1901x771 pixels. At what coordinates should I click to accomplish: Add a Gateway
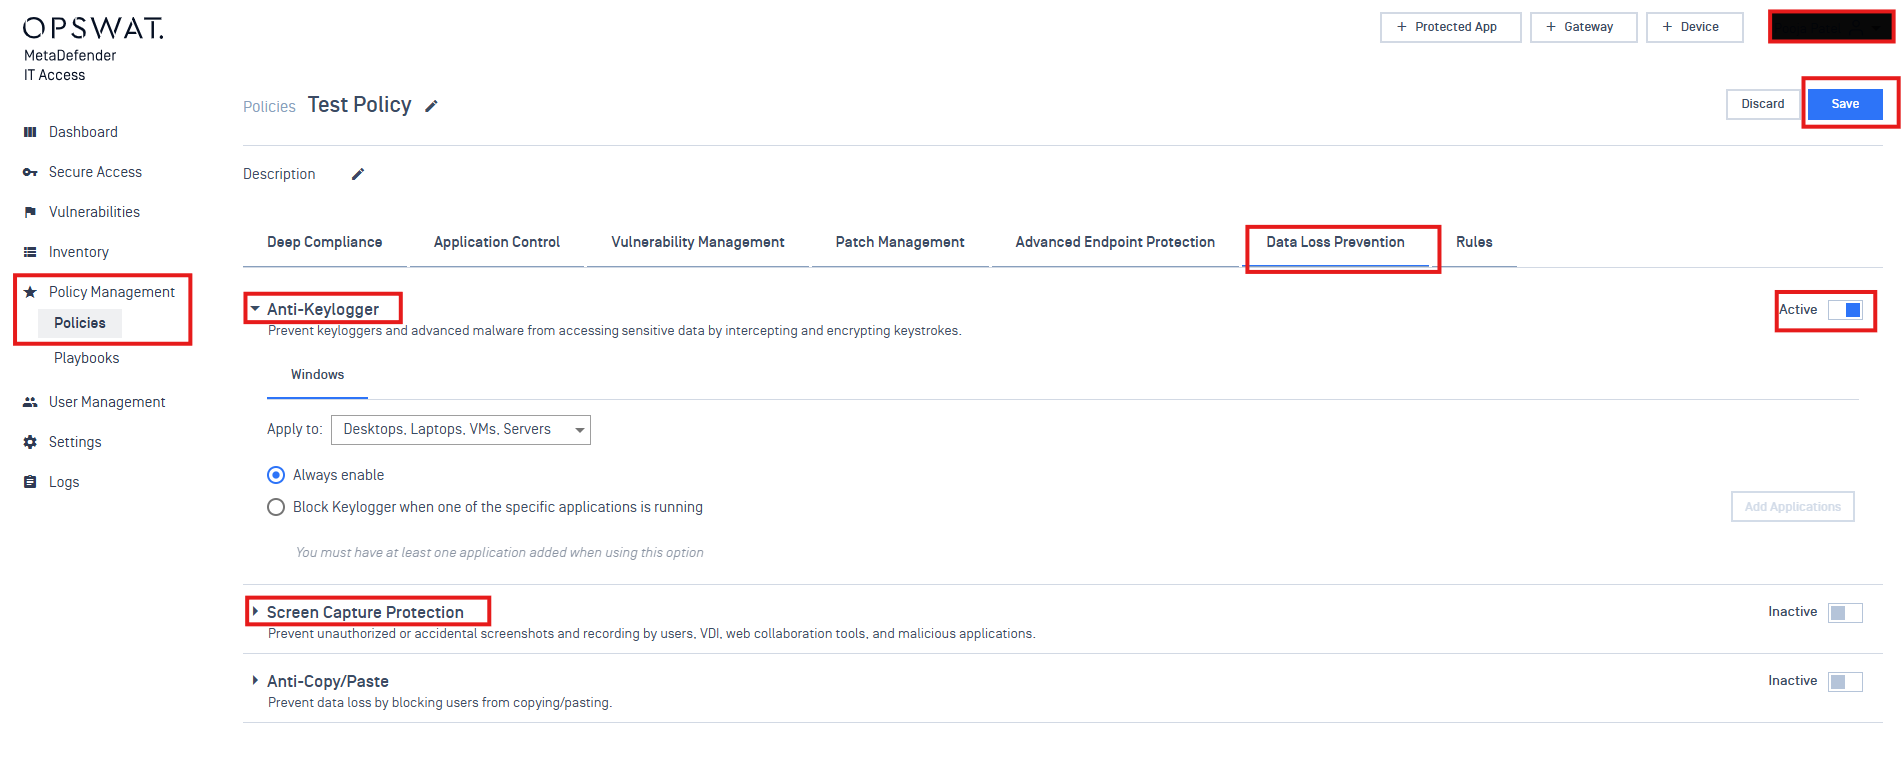[1583, 27]
